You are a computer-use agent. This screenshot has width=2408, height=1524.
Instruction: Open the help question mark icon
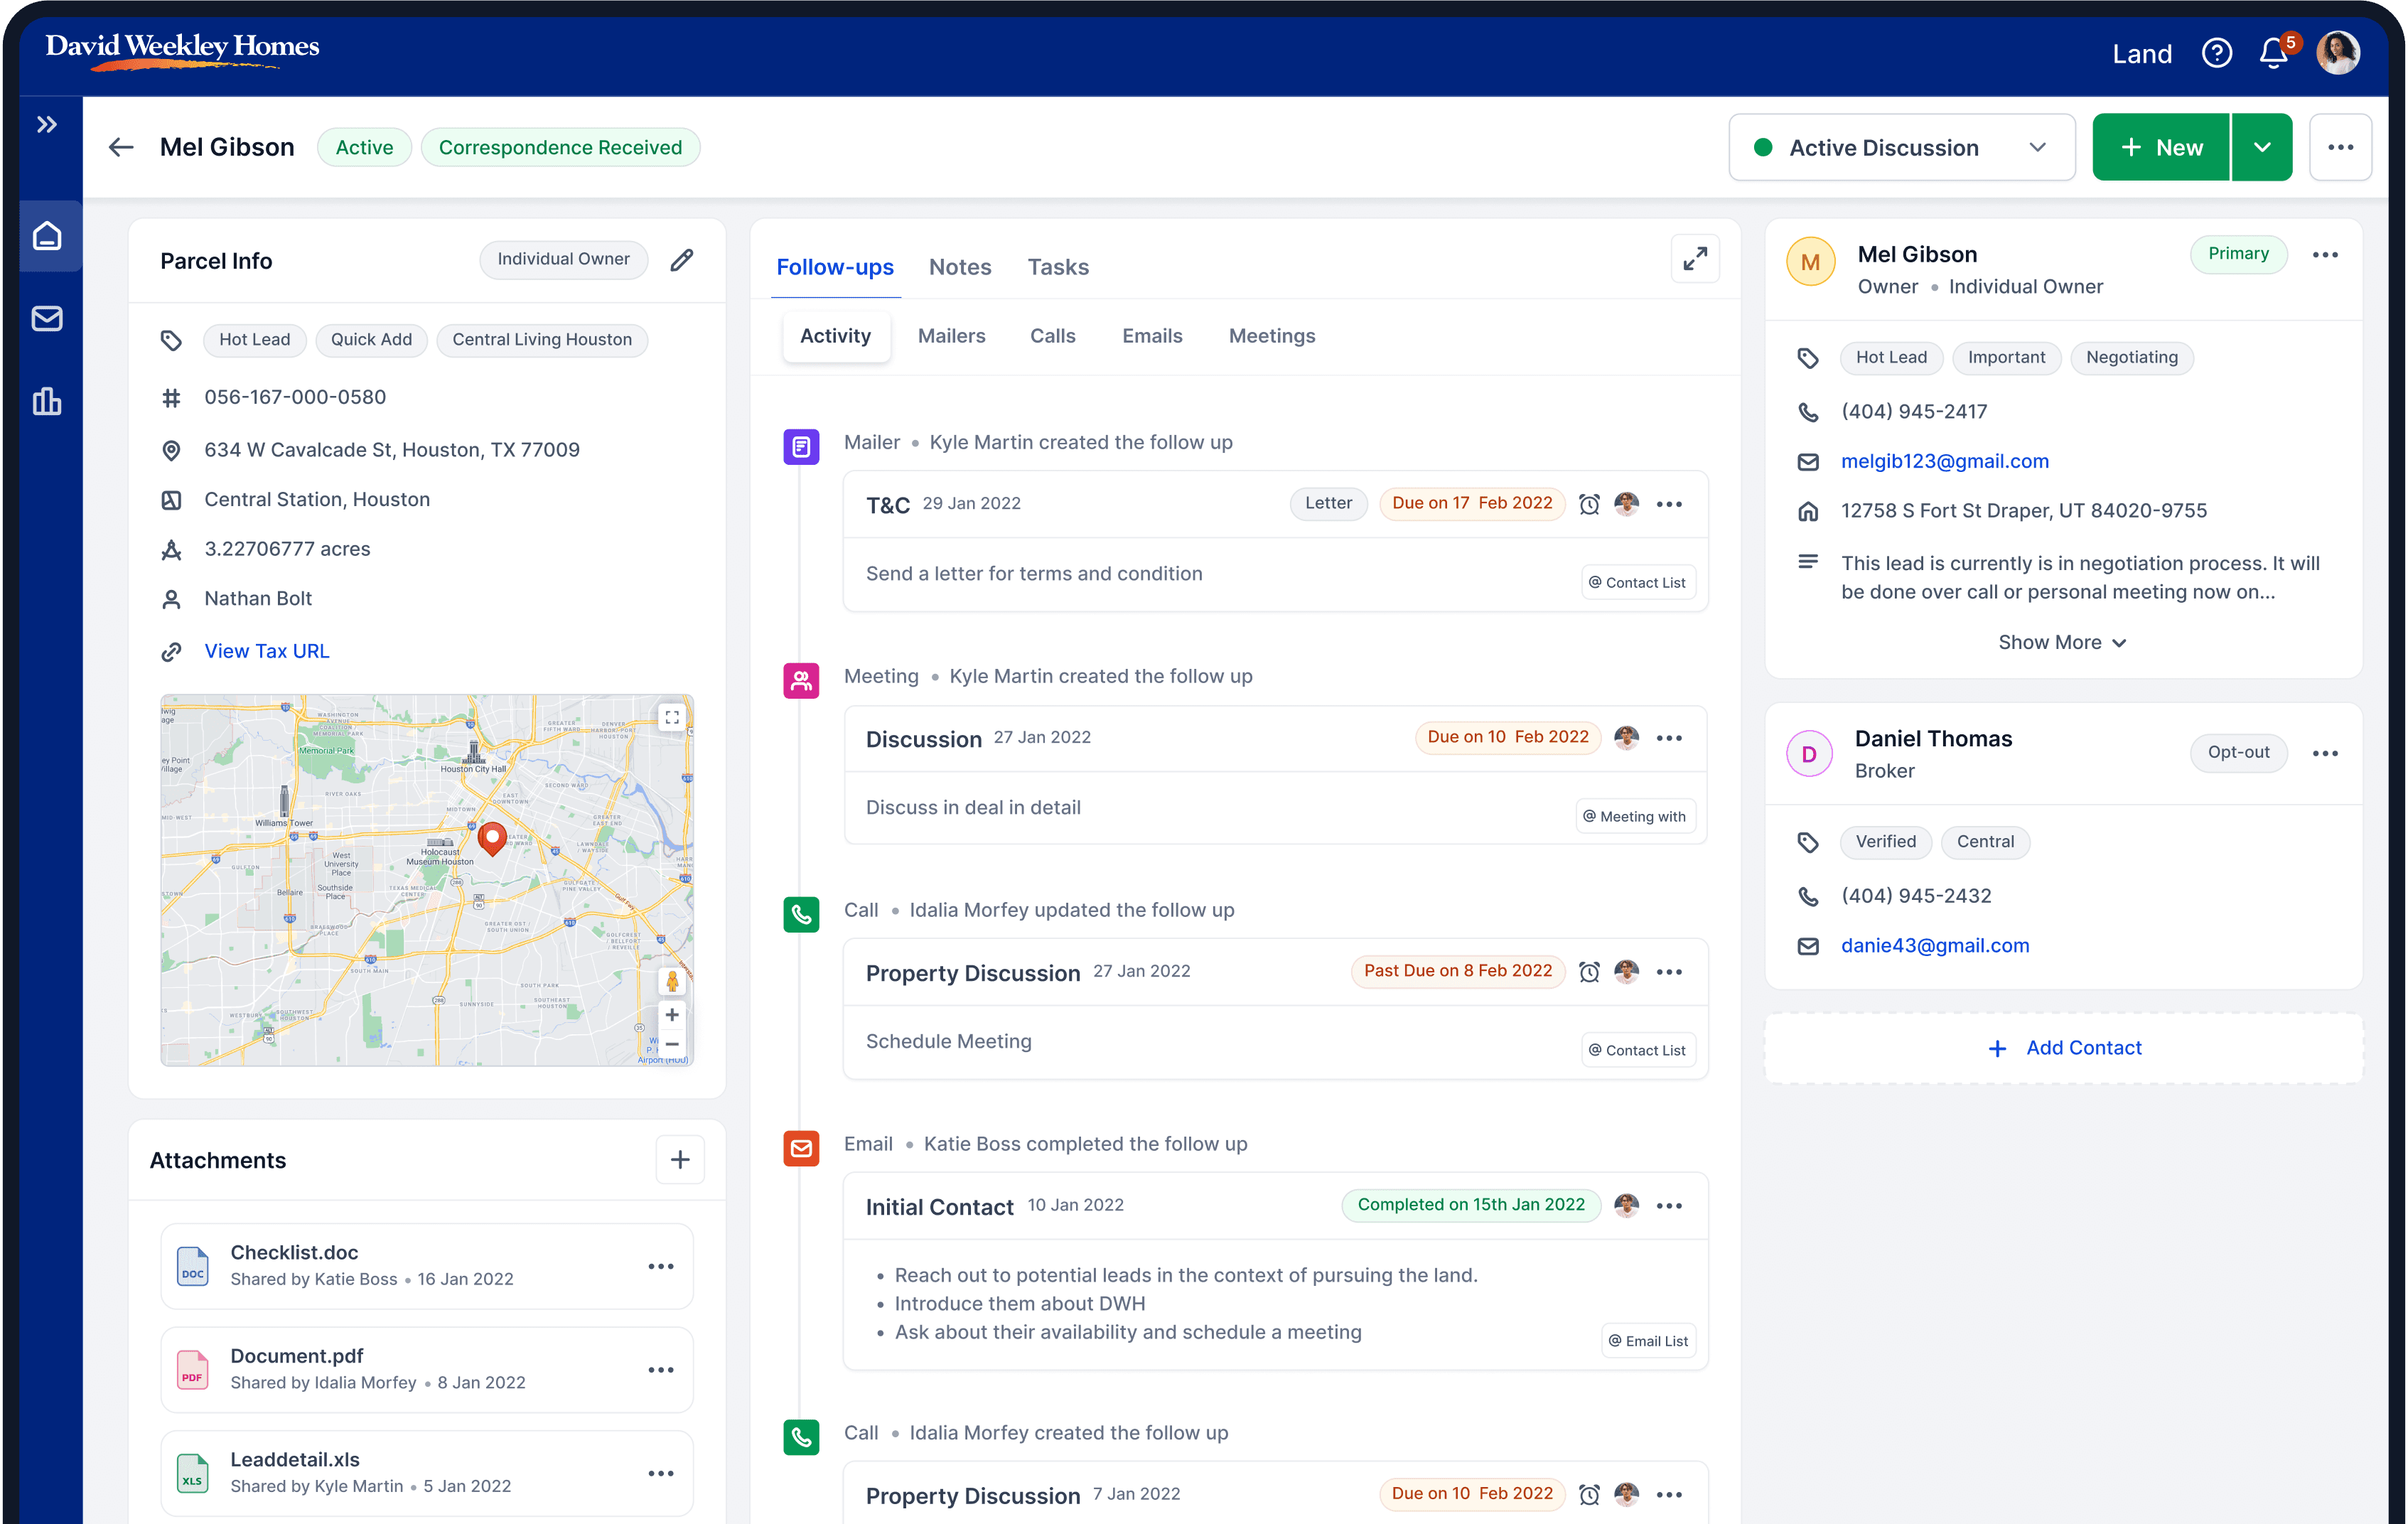coord(2216,53)
